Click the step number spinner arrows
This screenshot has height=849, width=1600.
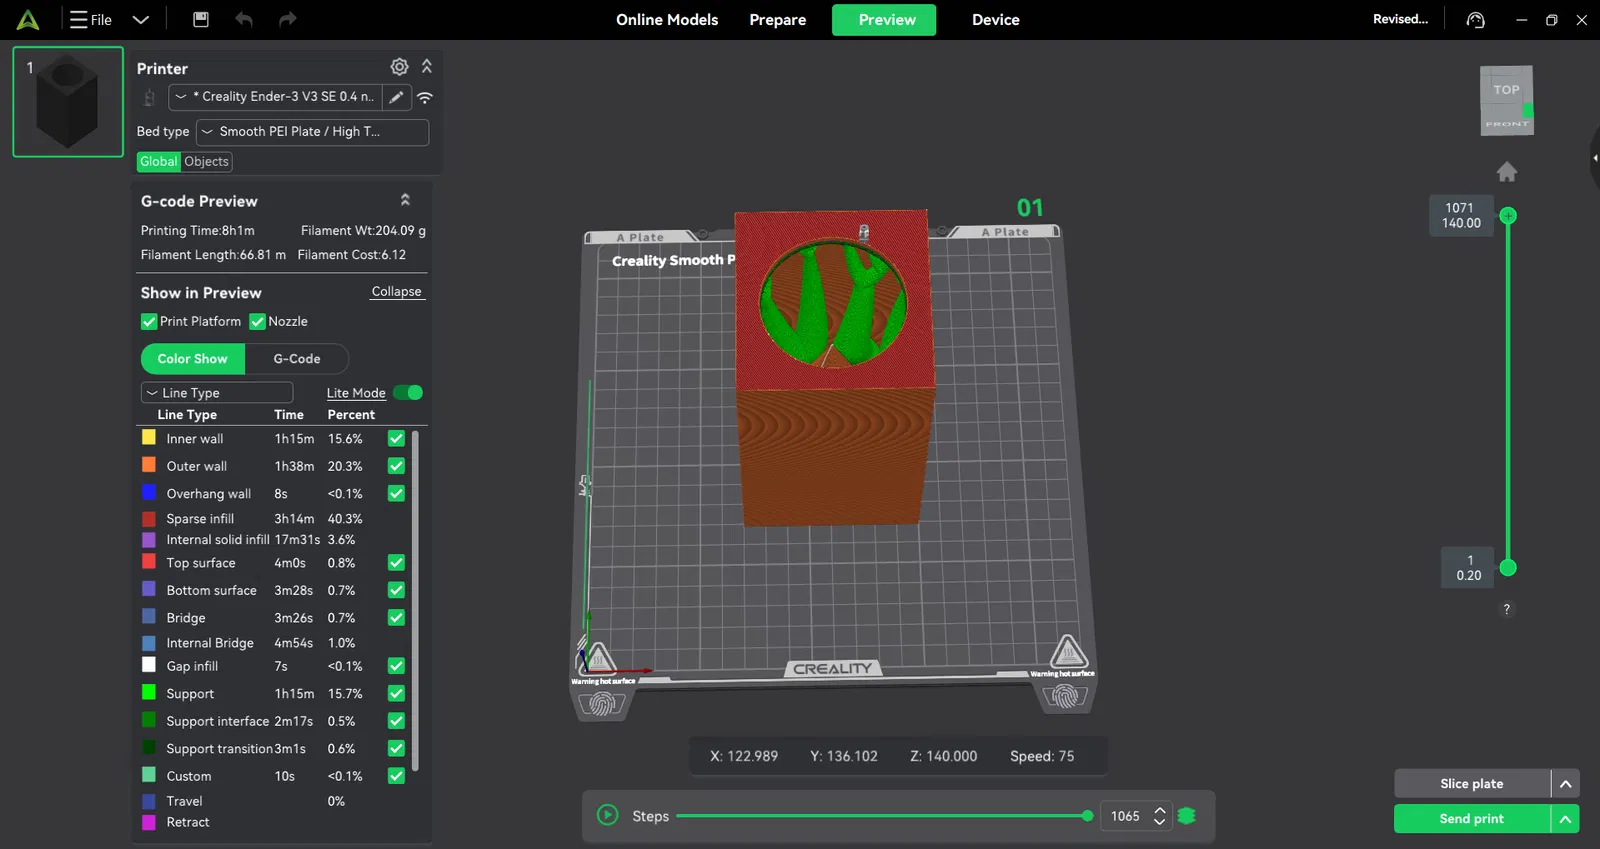[x=1160, y=816]
